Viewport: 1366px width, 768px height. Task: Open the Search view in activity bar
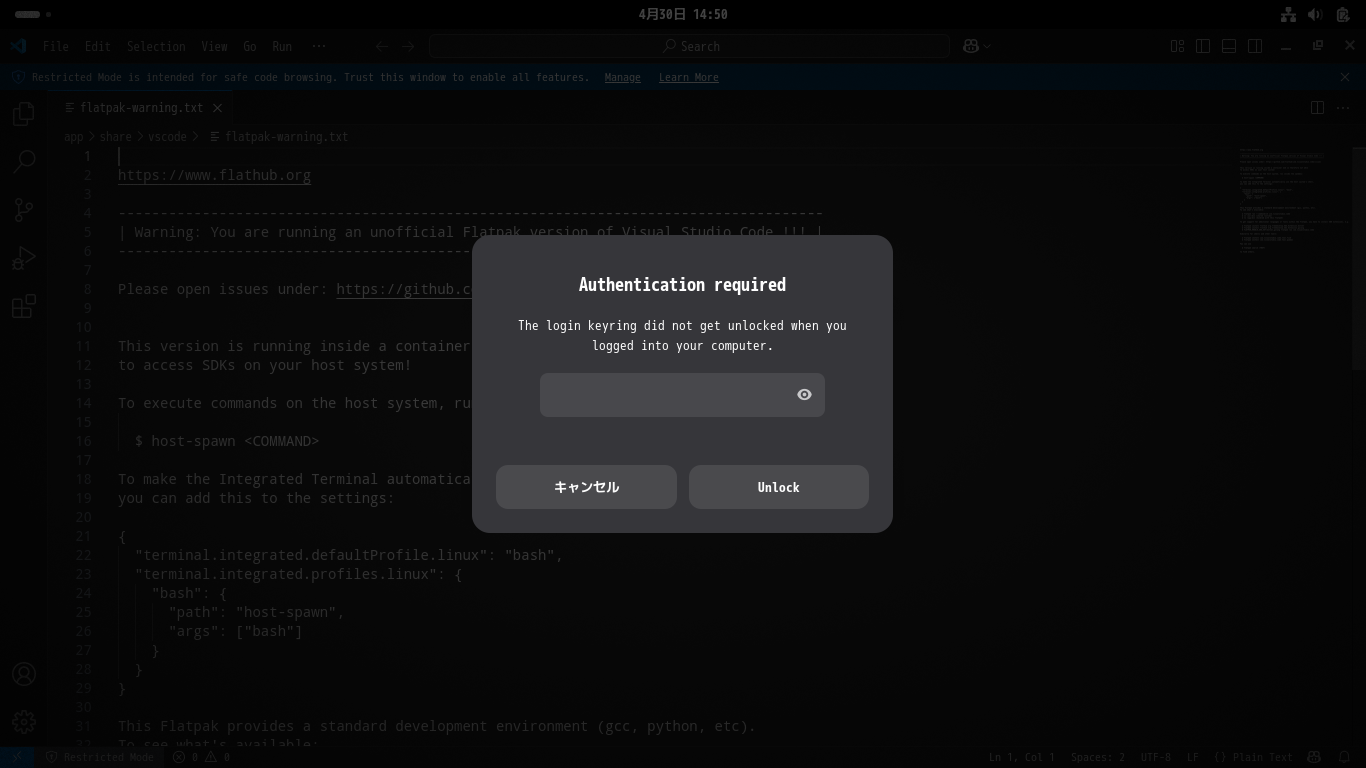[24, 161]
